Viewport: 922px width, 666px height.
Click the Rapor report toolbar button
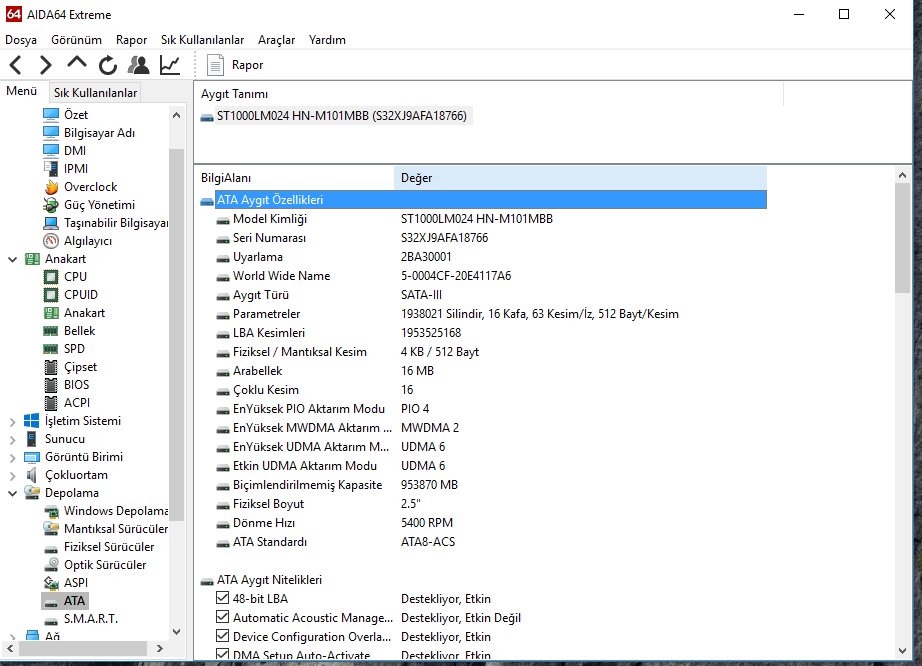click(x=235, y=65)
